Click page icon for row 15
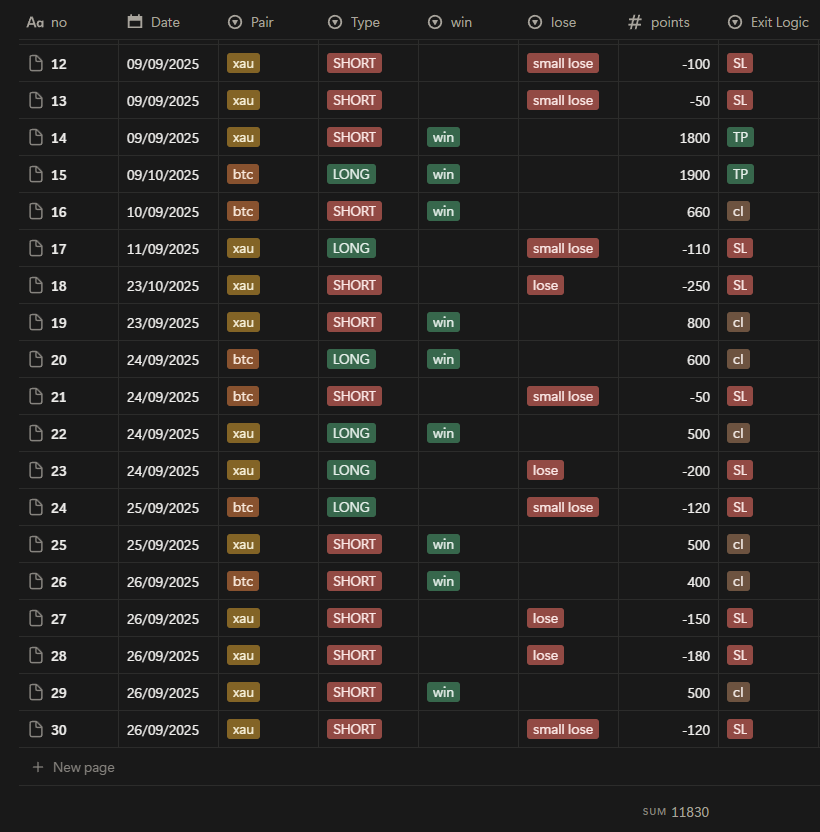This screenshot has height=832, width=820. click(x=36, y=175)
